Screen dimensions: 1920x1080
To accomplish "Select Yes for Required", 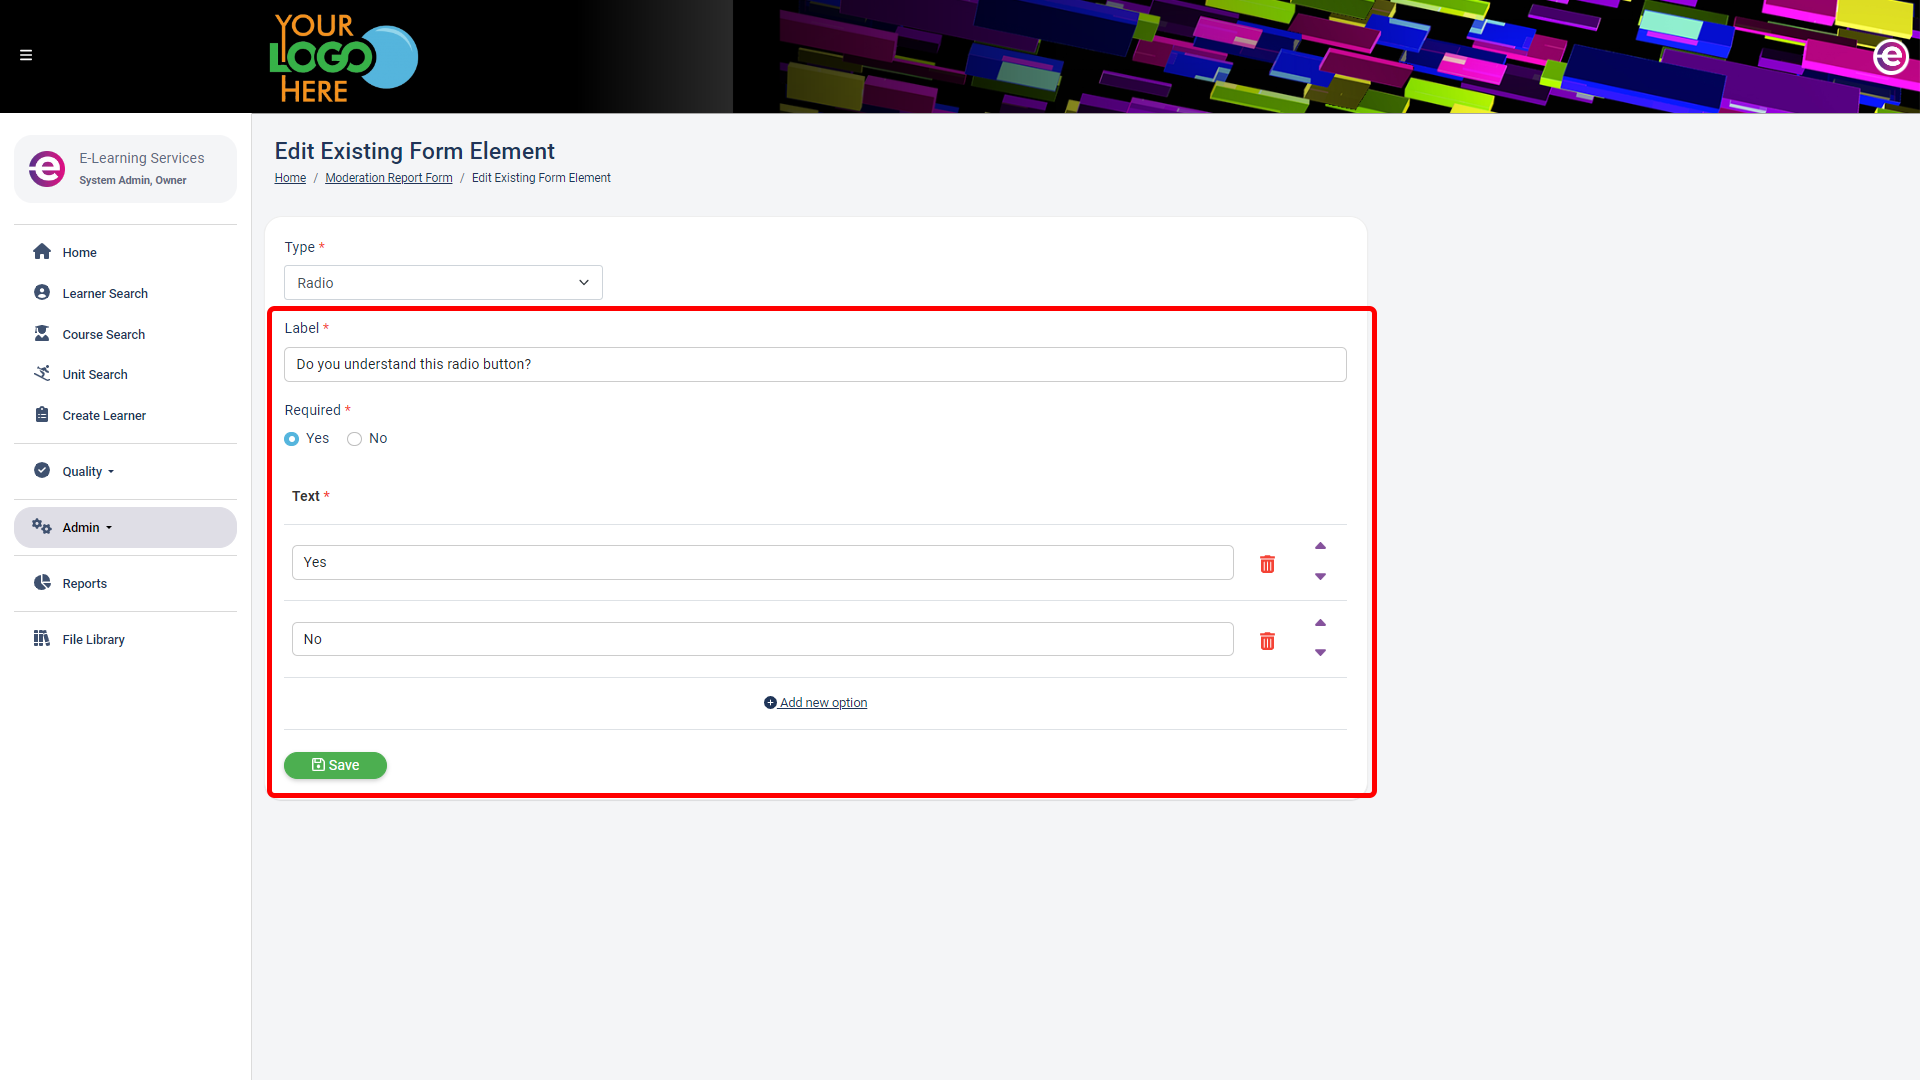I will pyautogui.click(x=292, y=439).
